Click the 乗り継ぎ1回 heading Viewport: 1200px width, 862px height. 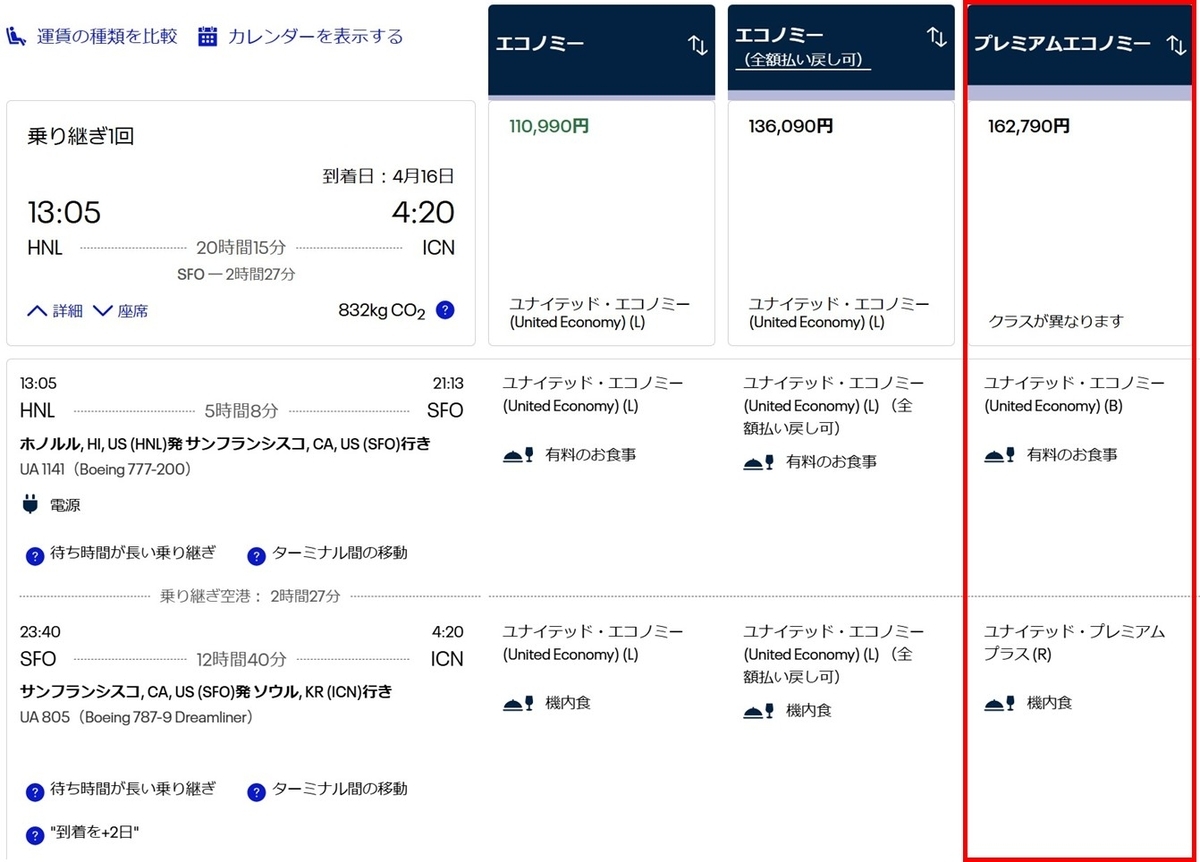point(81,137)
